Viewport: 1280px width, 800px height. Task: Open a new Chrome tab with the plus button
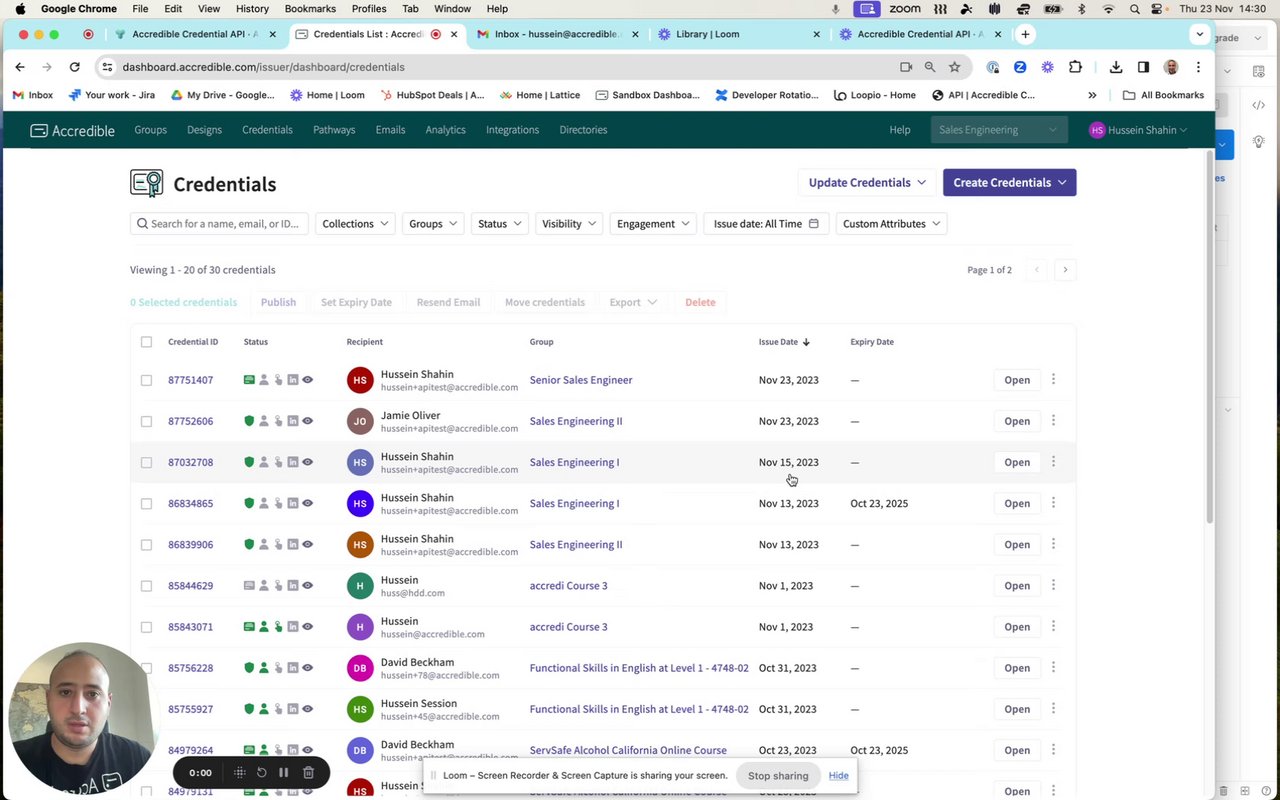click(1025, 34)
